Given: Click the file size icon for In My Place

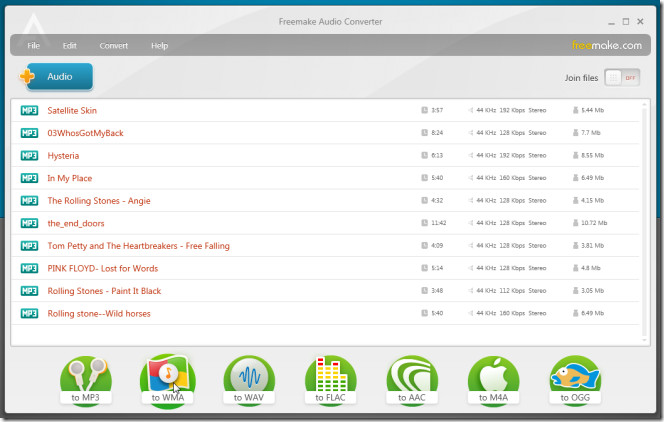Looking at the screenshot, I should pyautogui.click(x=575, y=178).
